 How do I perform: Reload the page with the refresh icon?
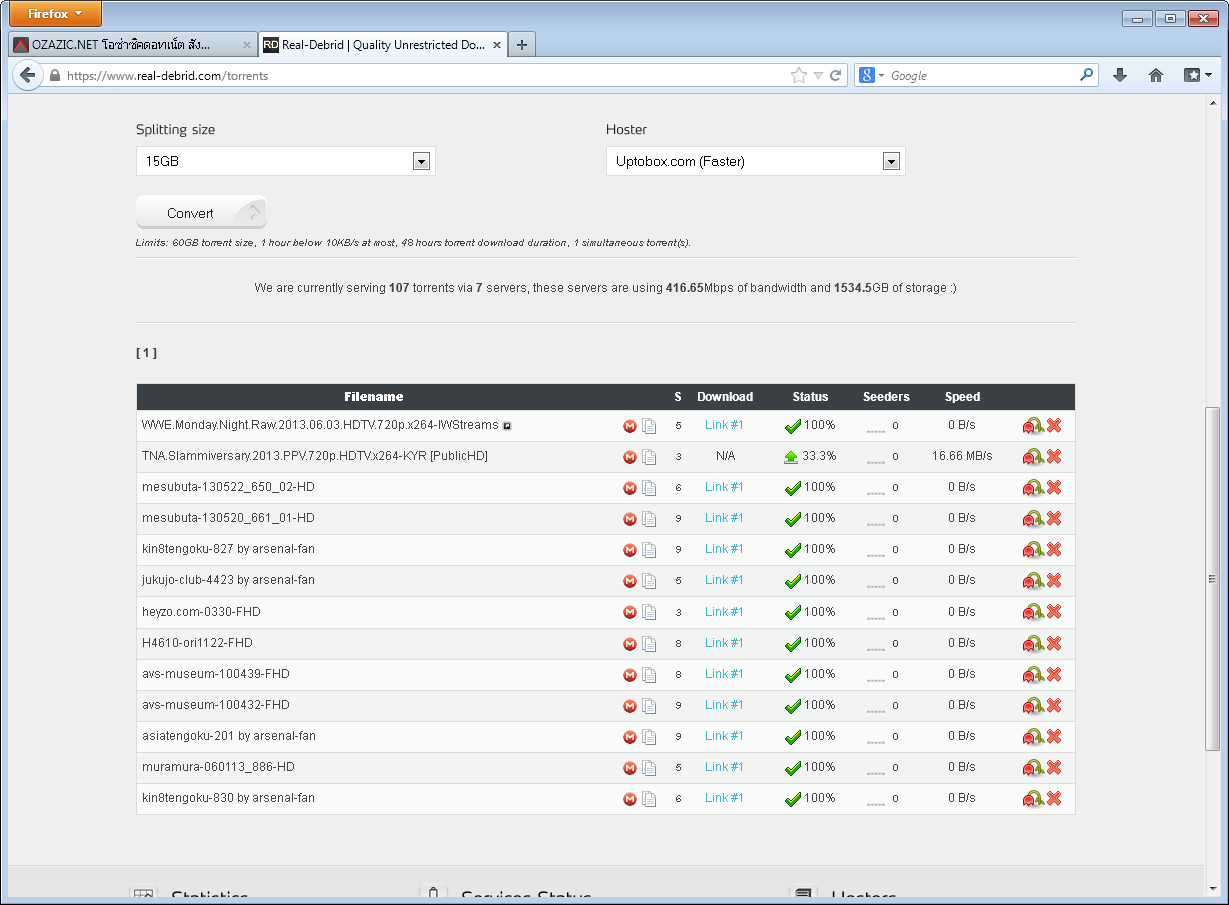tap(836, 75)
